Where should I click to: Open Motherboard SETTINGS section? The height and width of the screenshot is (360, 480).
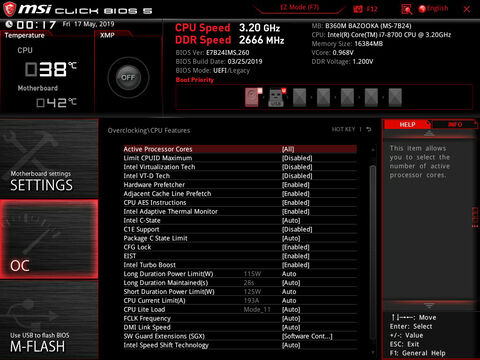click(x=49, y=159)
